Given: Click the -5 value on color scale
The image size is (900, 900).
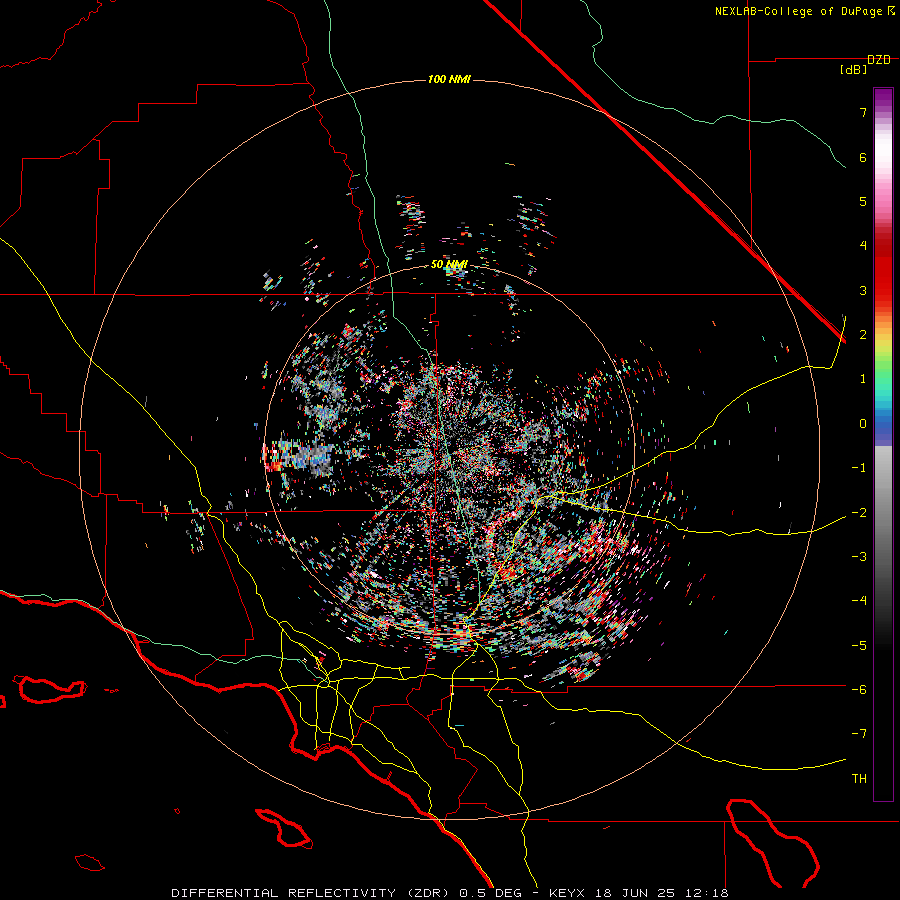Looking at the screenshot, I should pos(859,646).
